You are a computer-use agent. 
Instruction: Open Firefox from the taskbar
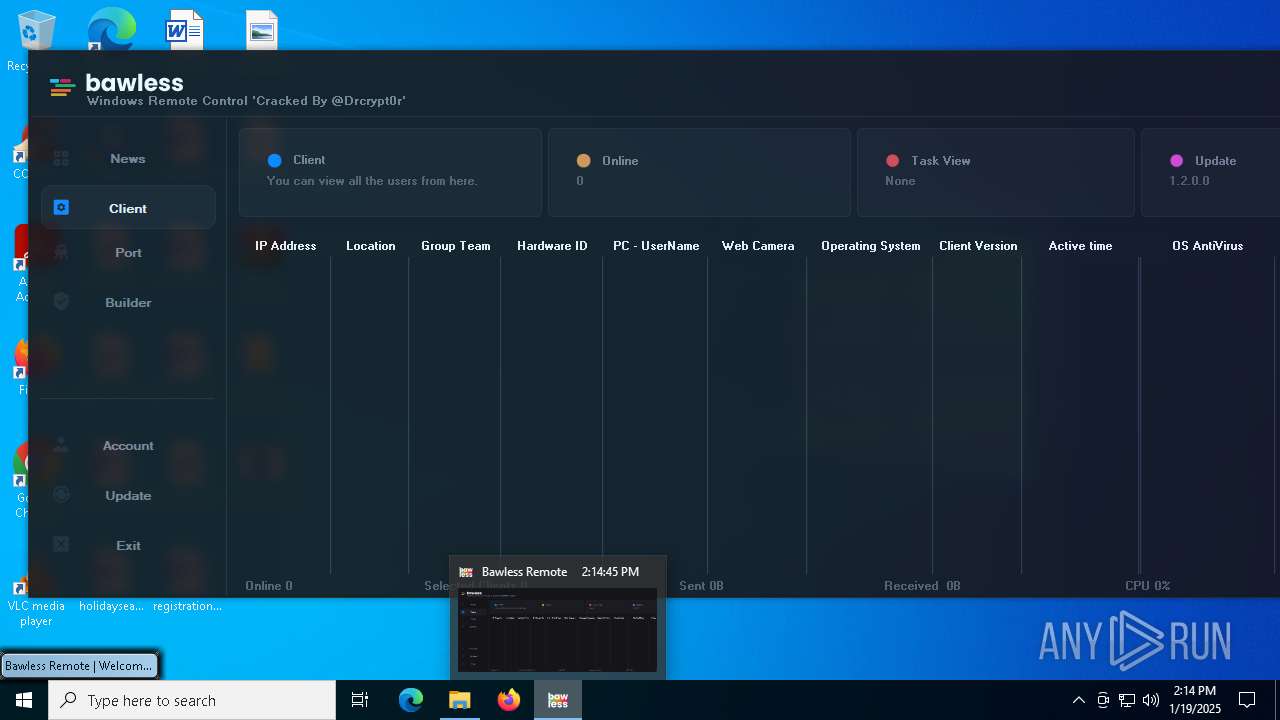point(509,700)
